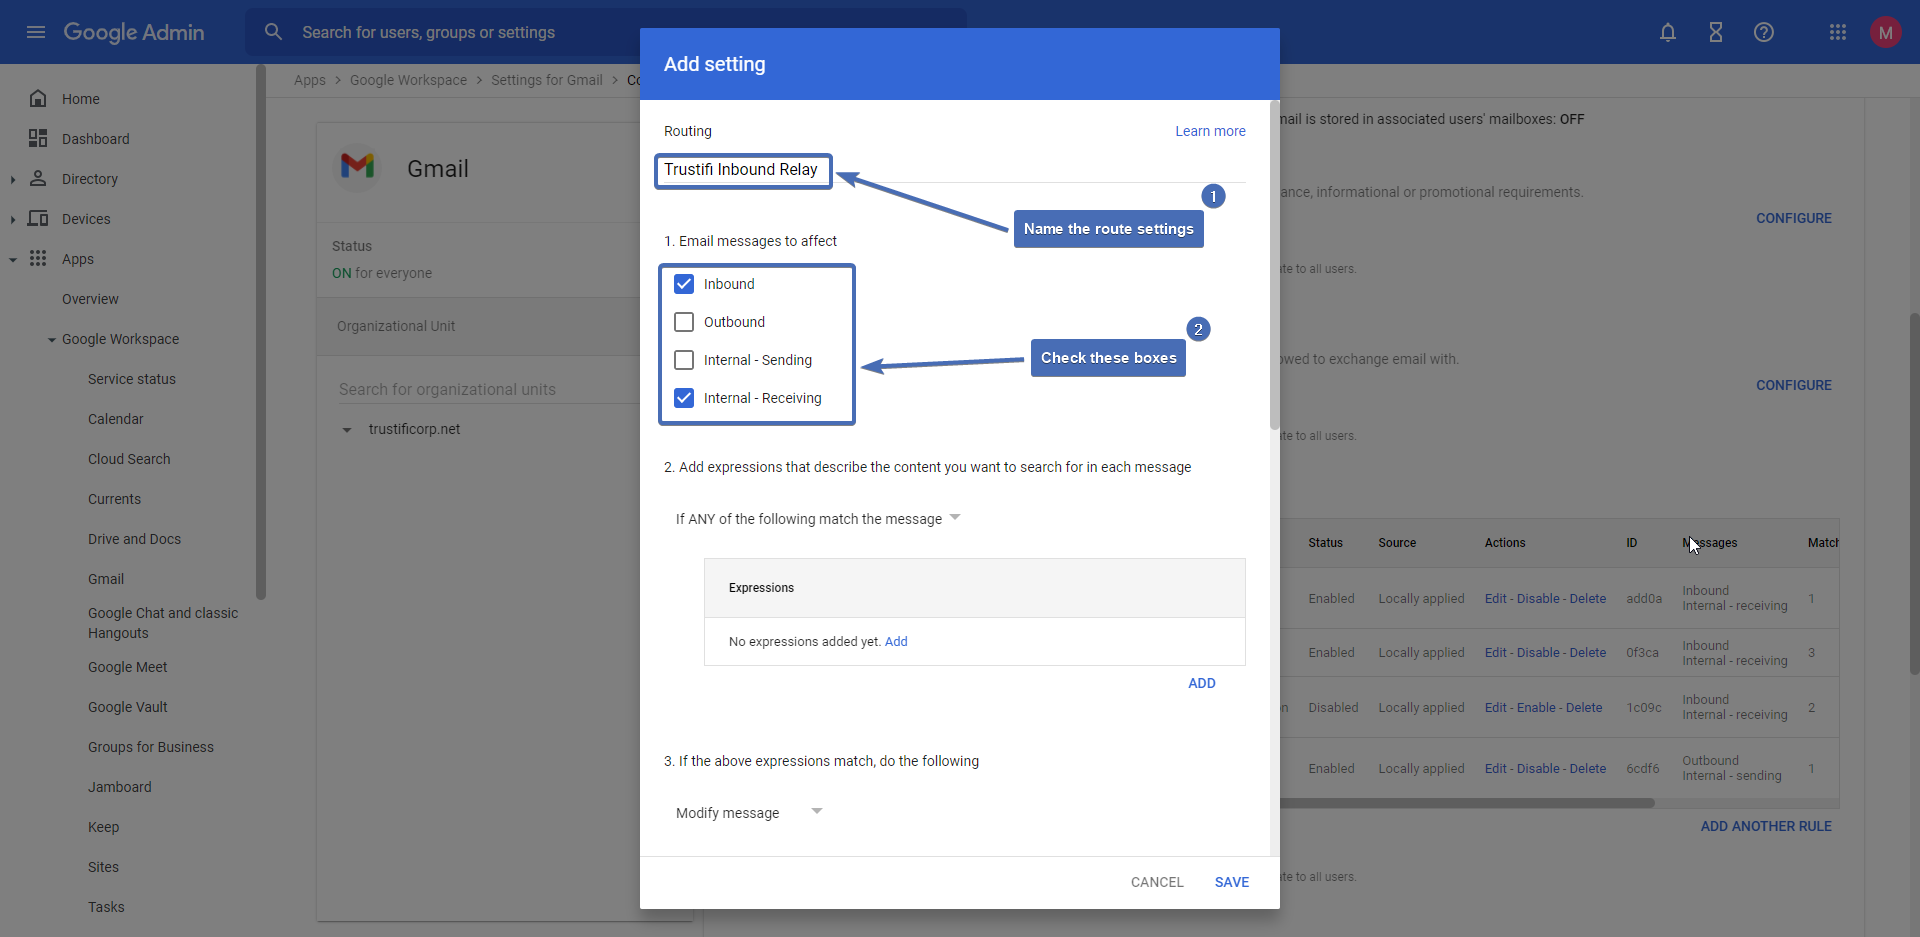The width and height of the screenshot is (1920, 937).
Task: Click the Google Admin logo
Action: [134, 32]
